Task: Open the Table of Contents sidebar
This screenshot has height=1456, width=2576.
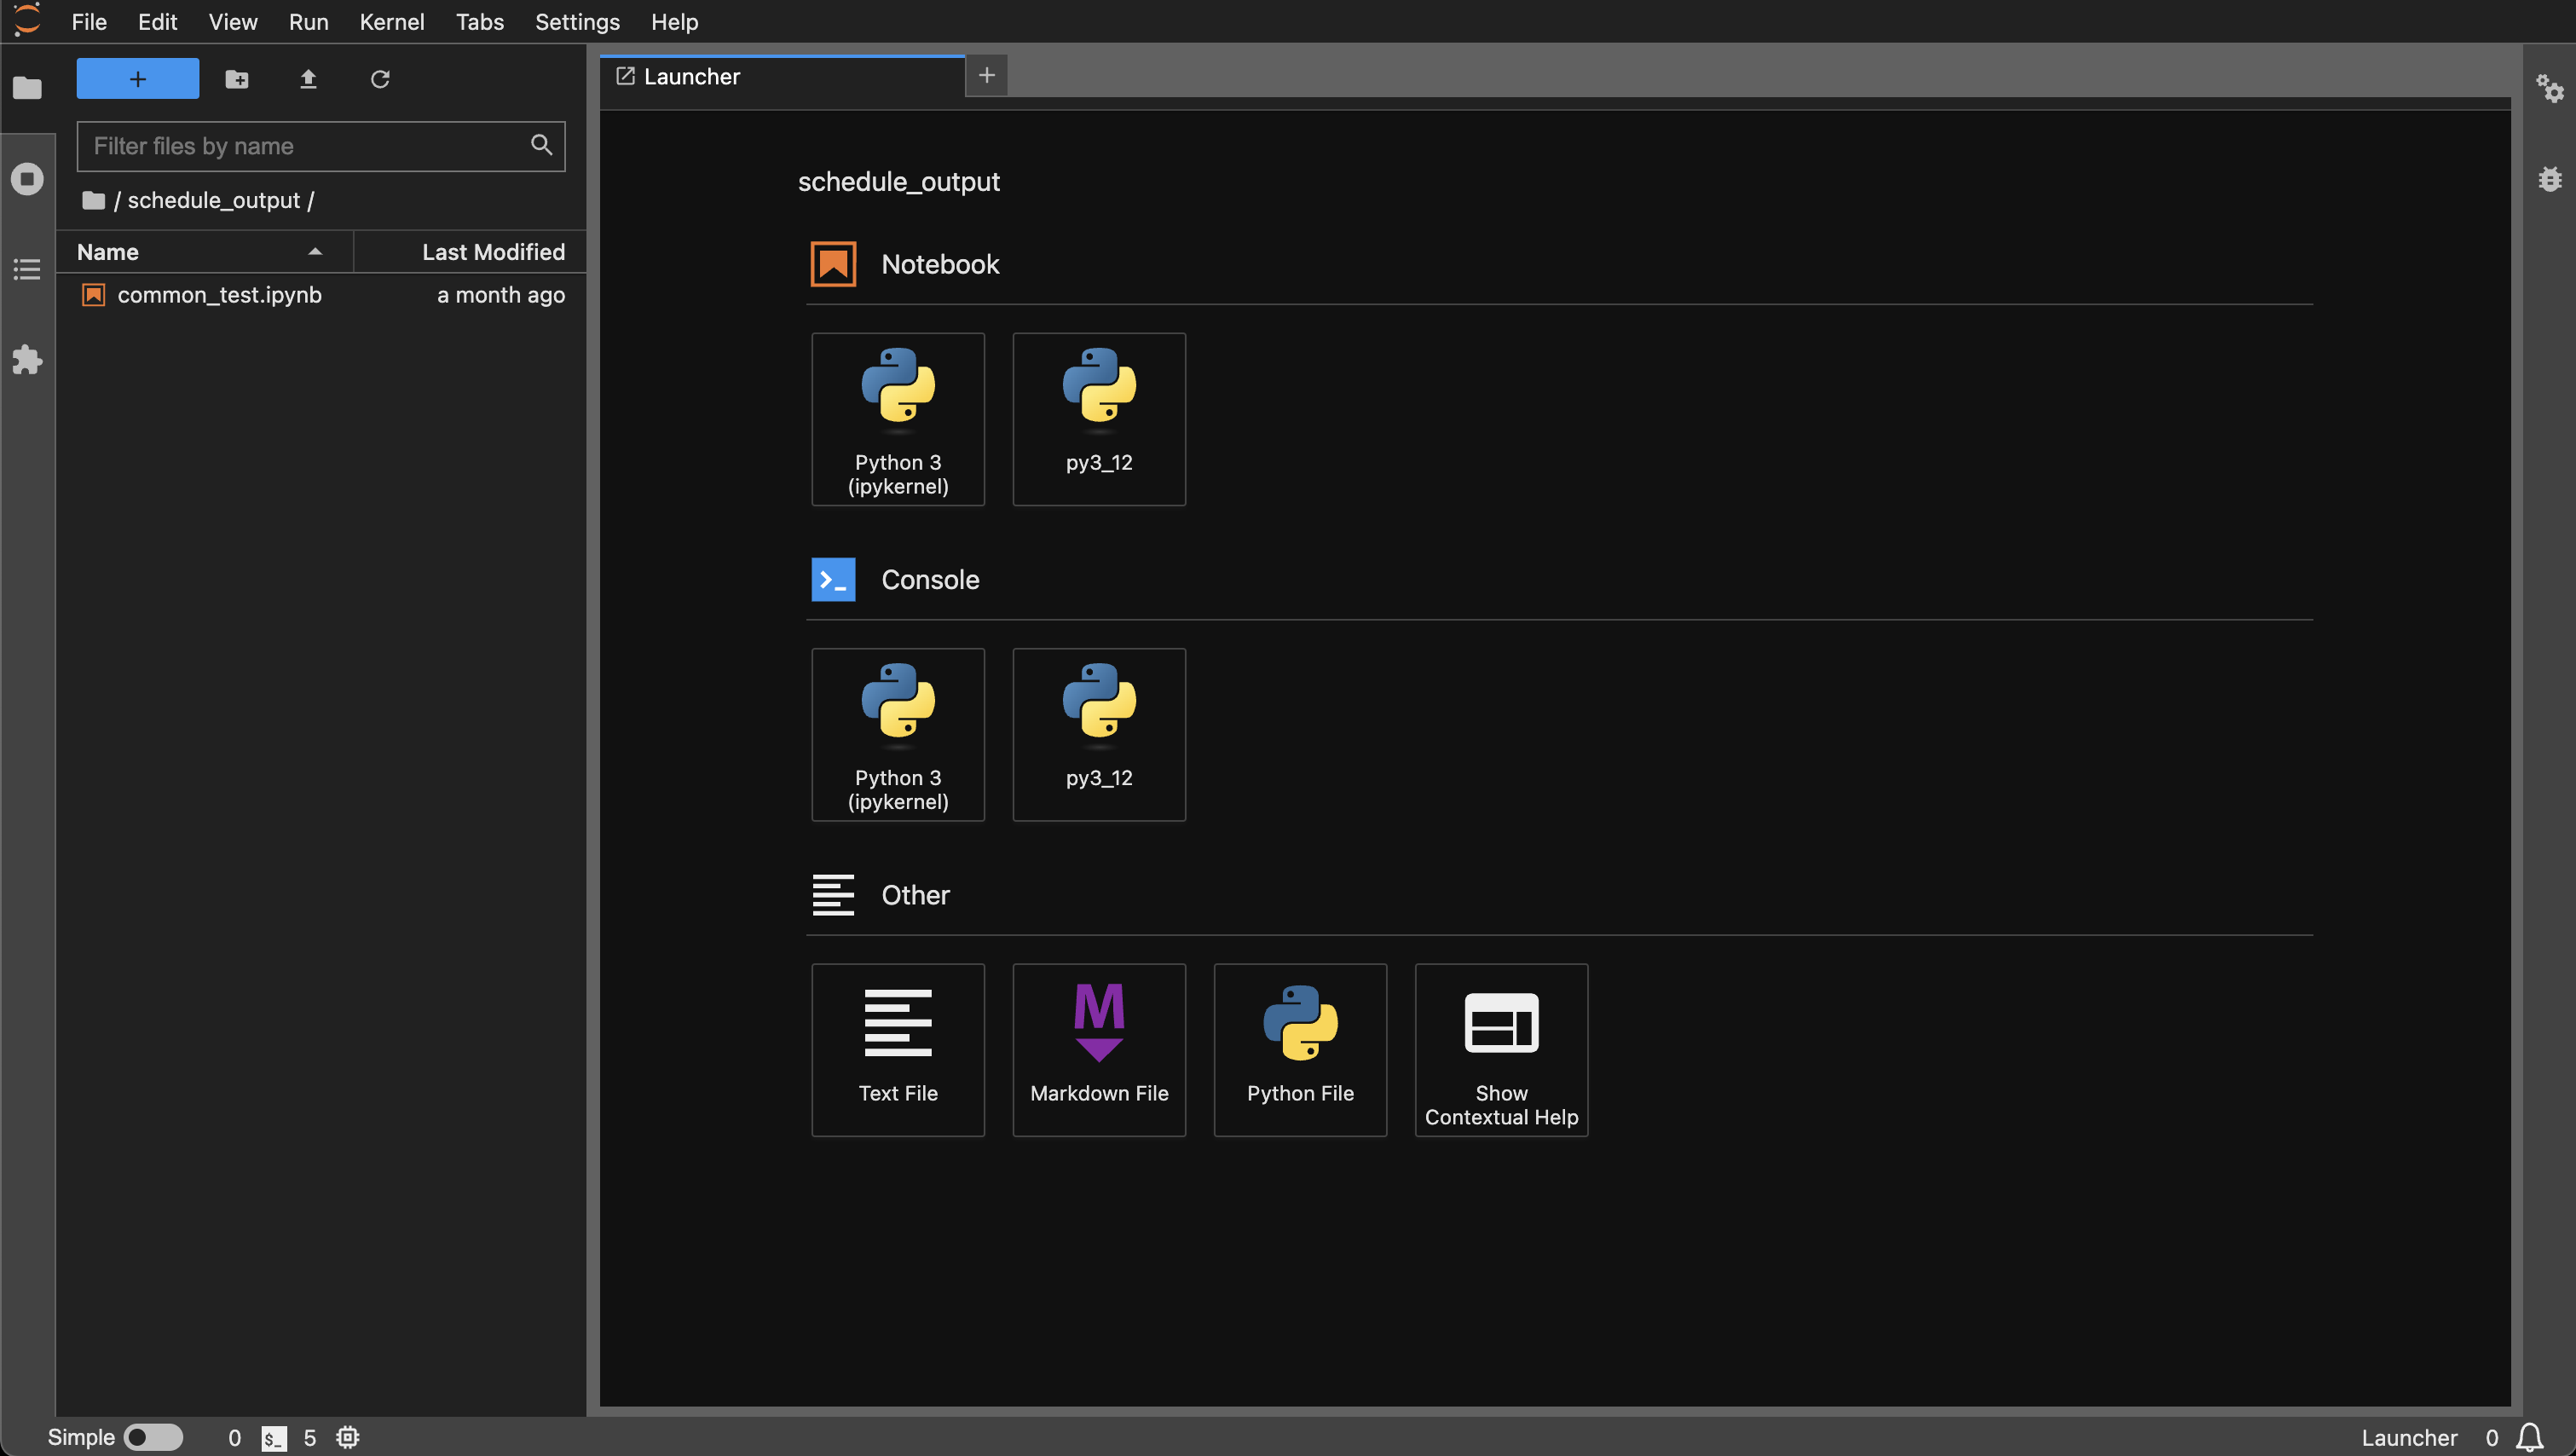Action: click(27, 269)
